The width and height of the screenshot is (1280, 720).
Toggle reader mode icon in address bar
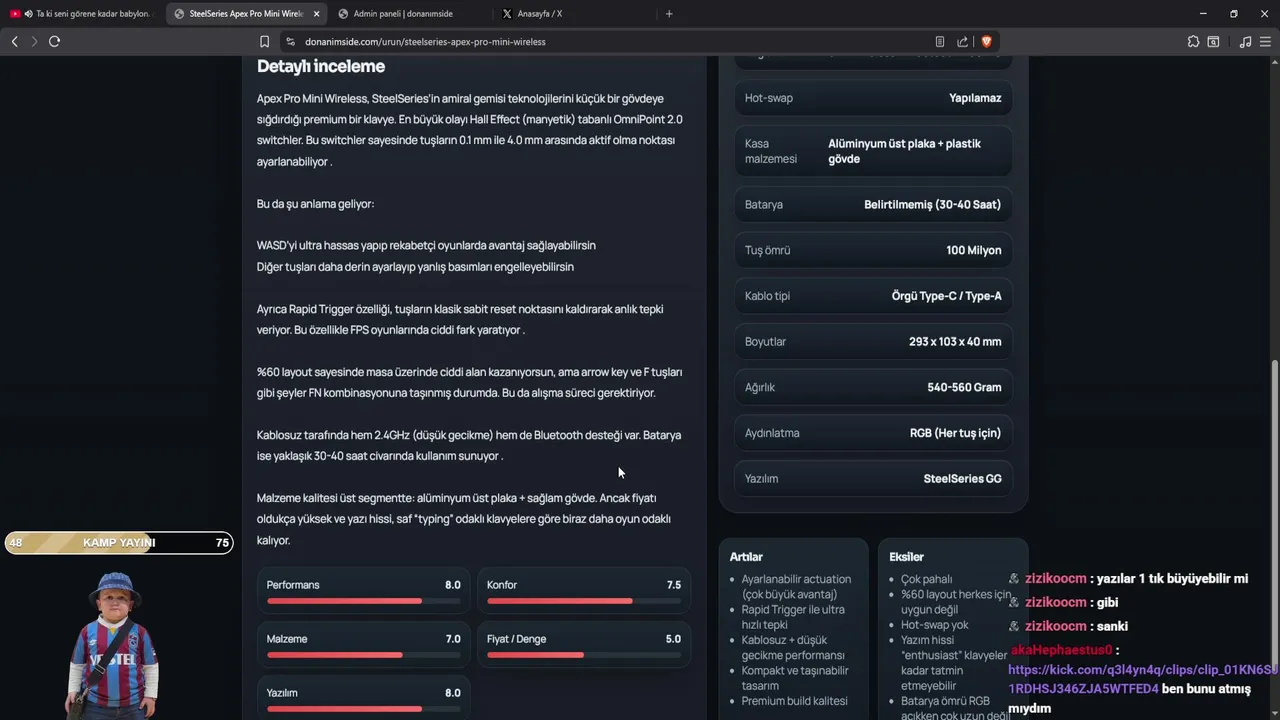point(940,42)
